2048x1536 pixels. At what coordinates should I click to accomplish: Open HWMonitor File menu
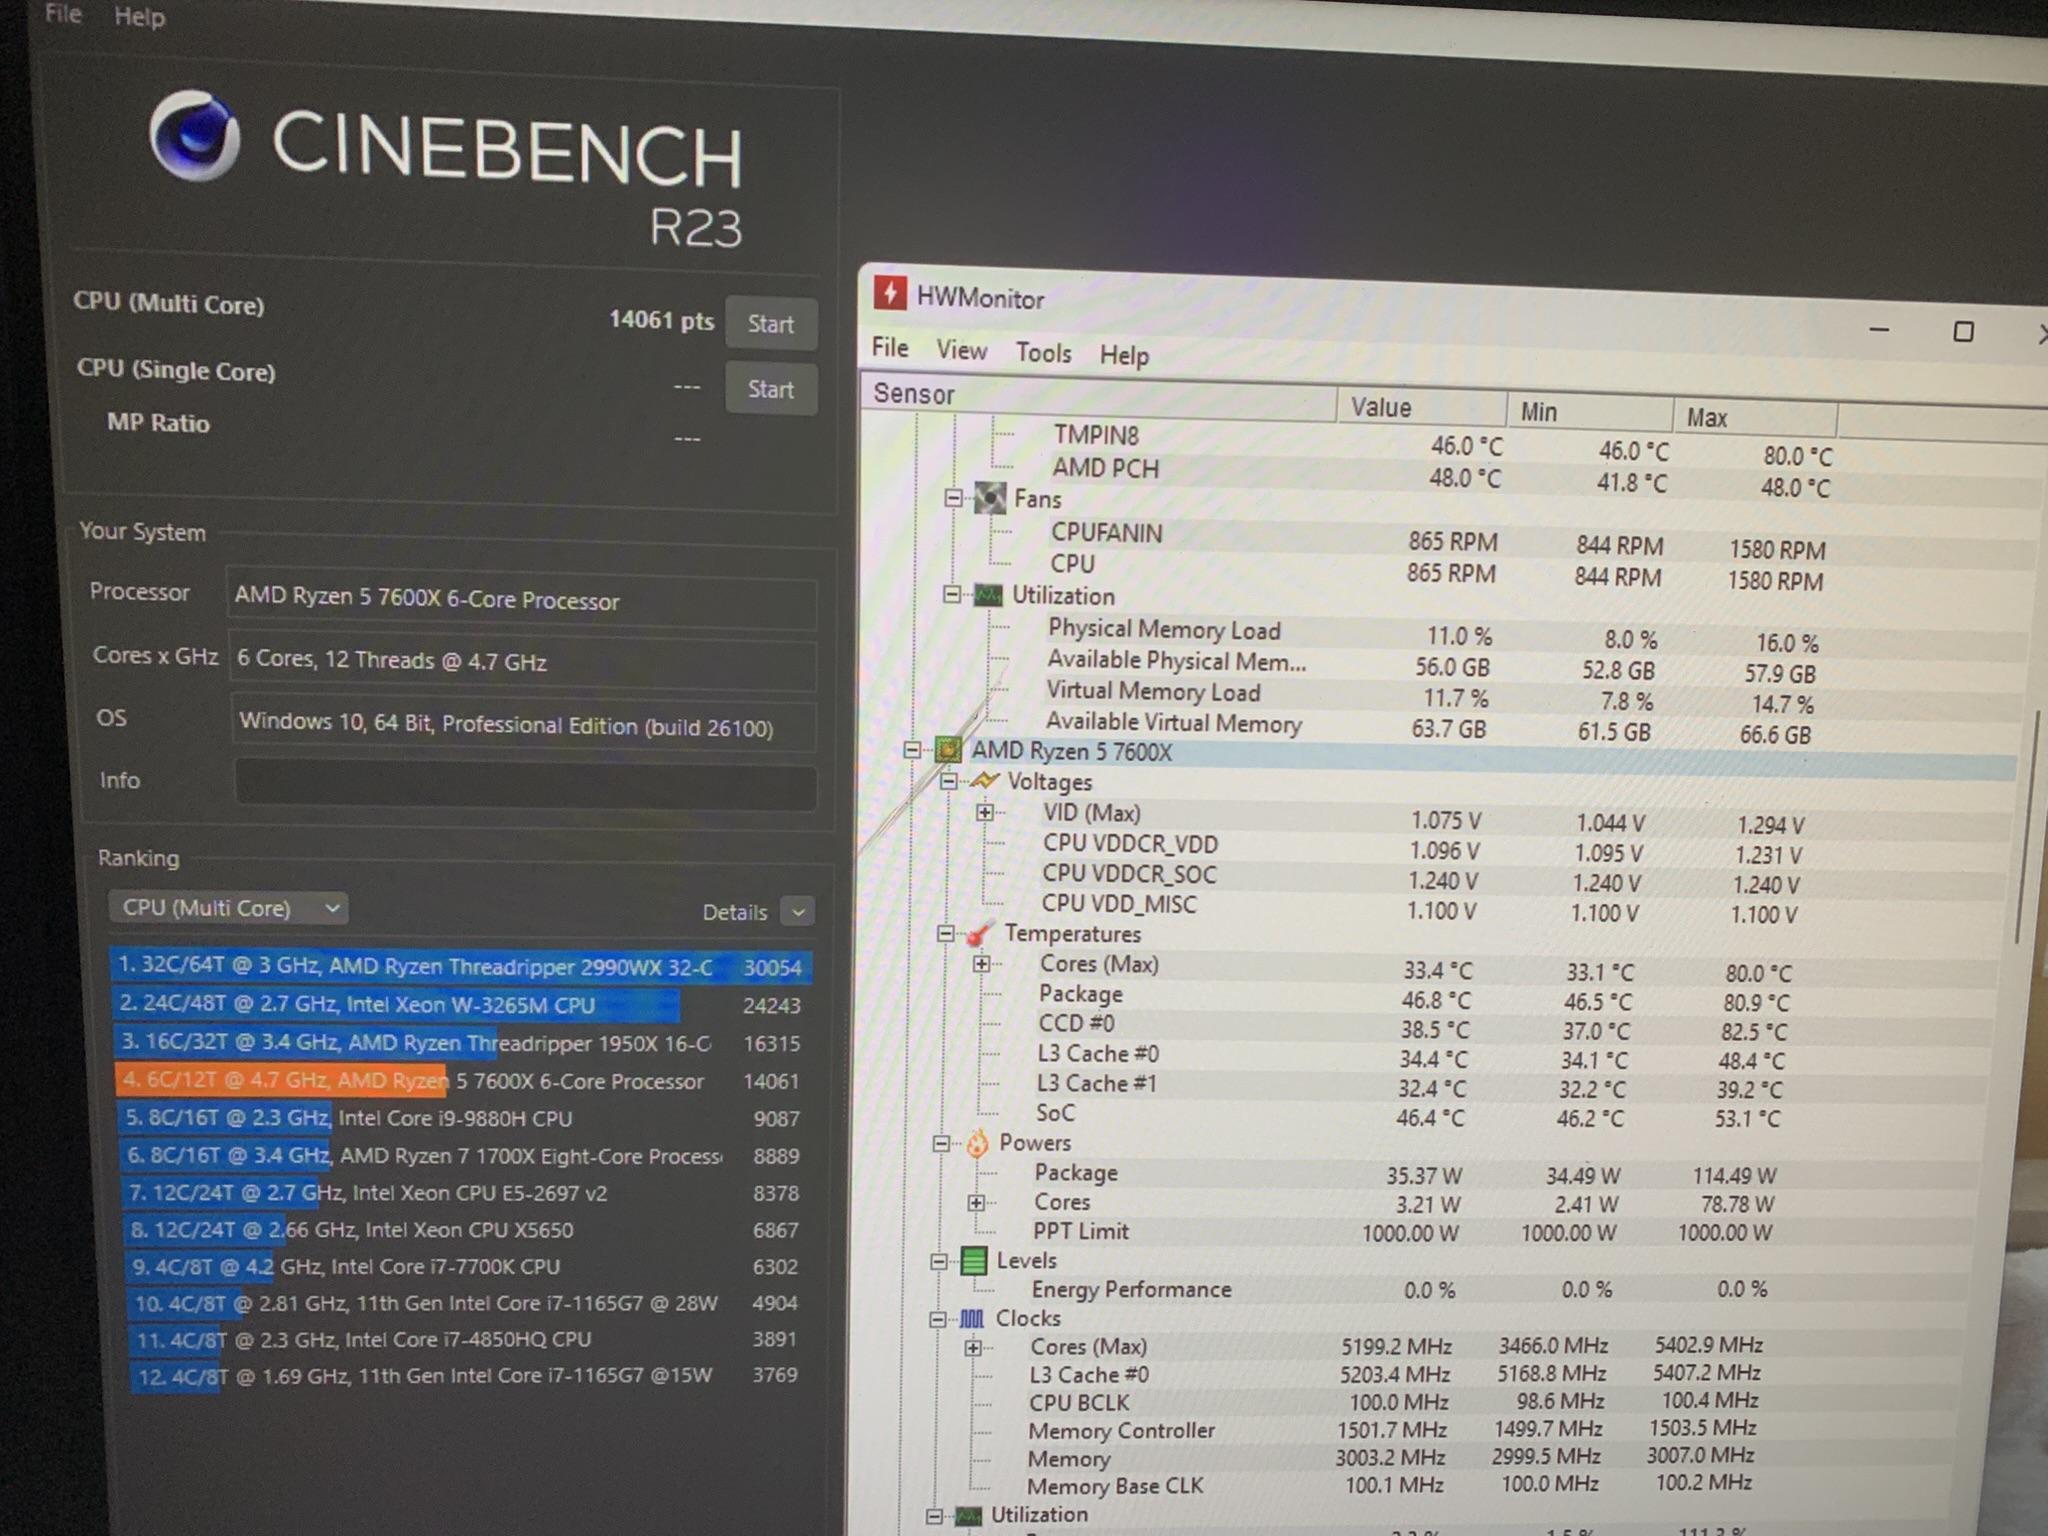[x=889, y=347]
